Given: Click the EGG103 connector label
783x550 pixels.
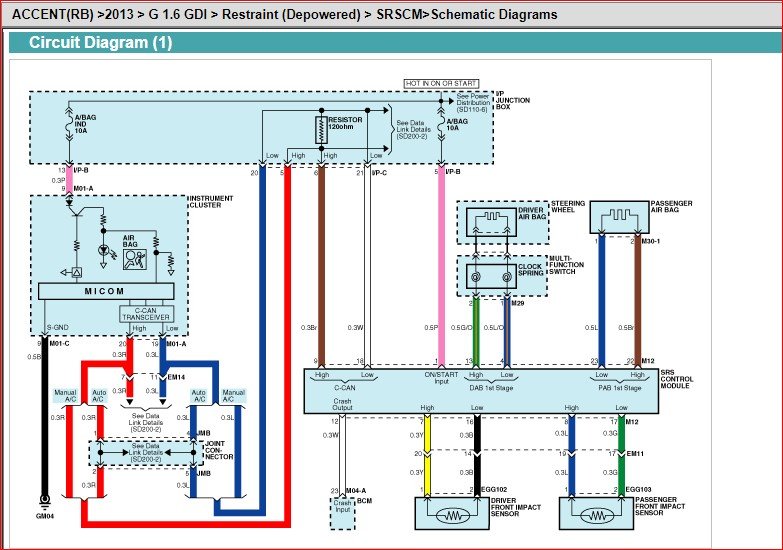Looking at the screenshot, I should pos(638,490).
